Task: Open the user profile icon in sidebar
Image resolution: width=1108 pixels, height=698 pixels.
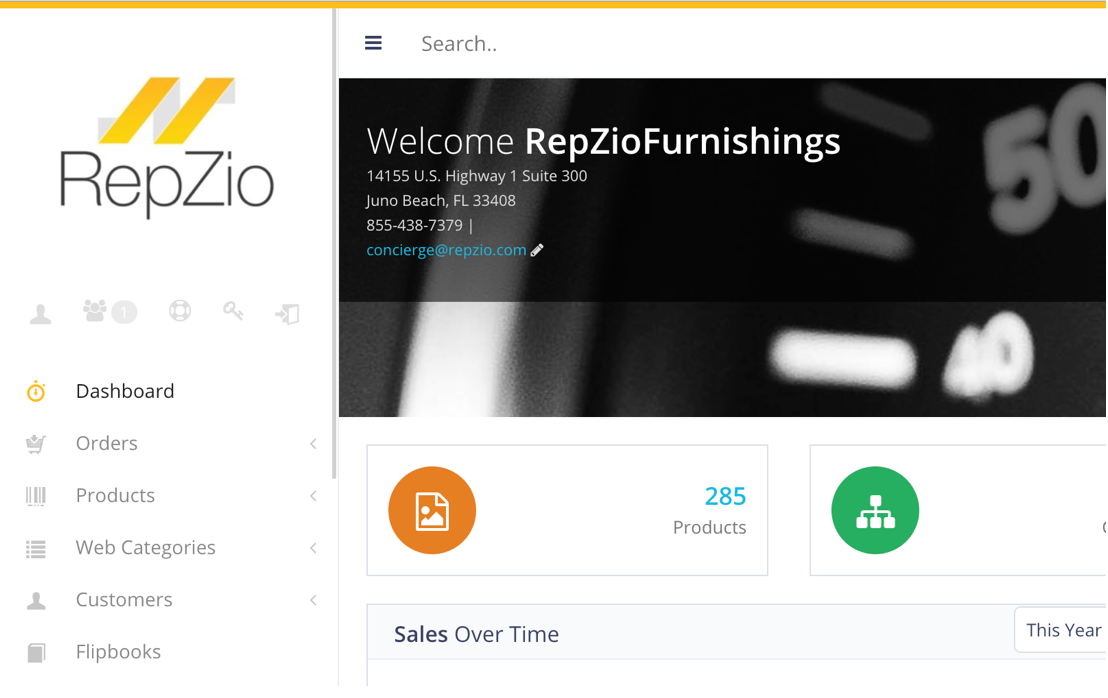Action: click(40, 313)
